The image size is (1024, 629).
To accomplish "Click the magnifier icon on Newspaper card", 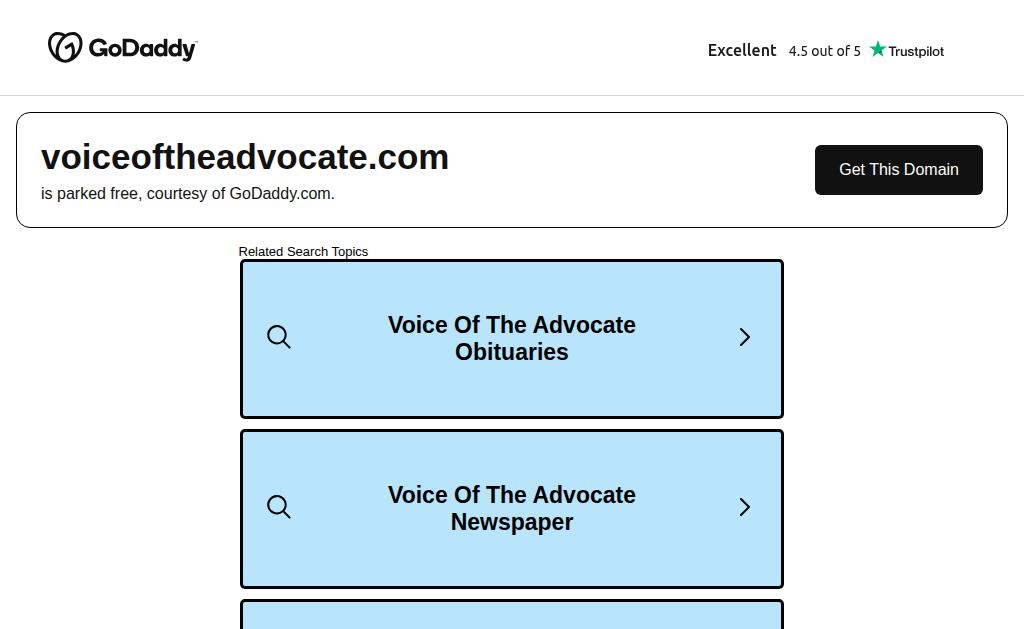I will click(279, 507).
